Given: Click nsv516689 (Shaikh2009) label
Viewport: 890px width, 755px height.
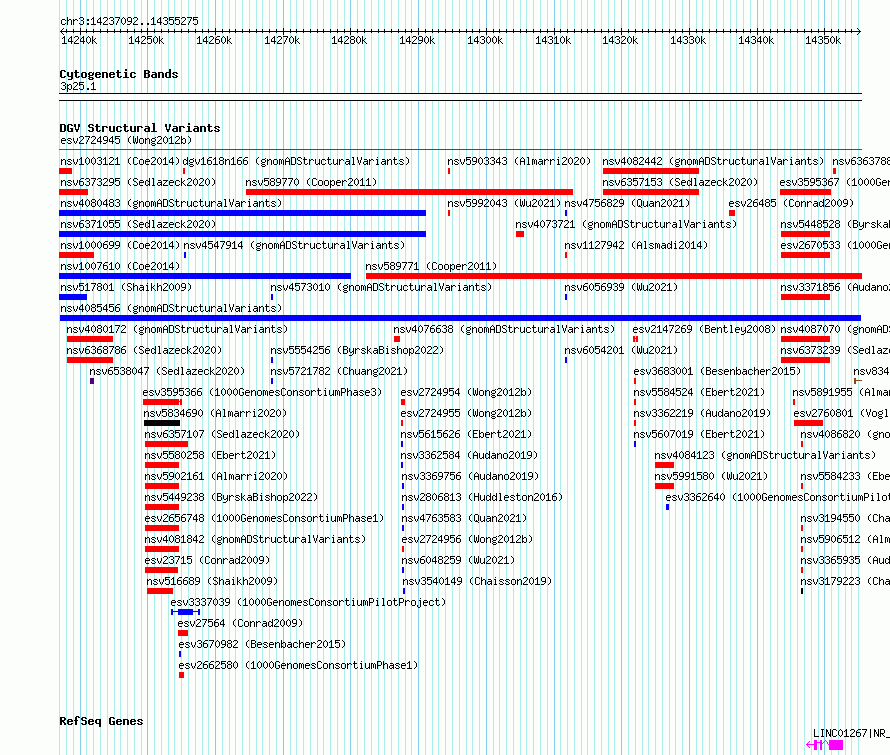Looking at the screenshot, I should point(212,581).
